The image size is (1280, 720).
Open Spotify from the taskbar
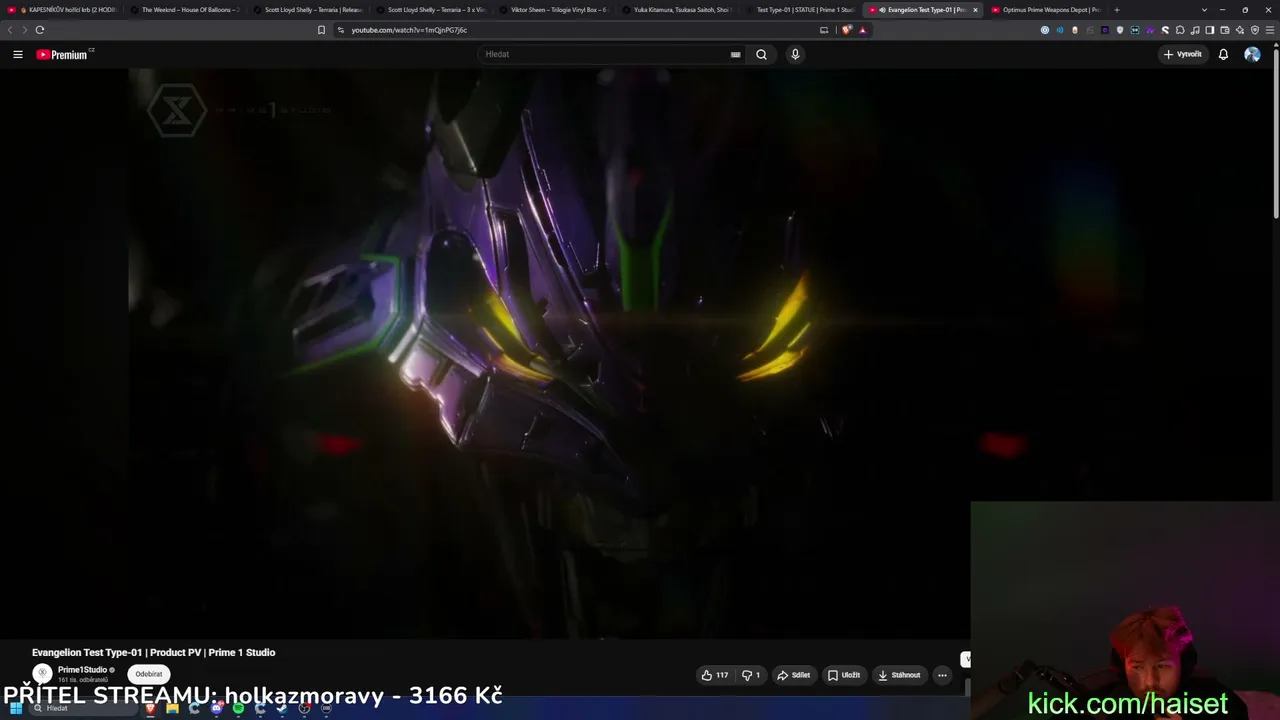(x=238, y=709)
